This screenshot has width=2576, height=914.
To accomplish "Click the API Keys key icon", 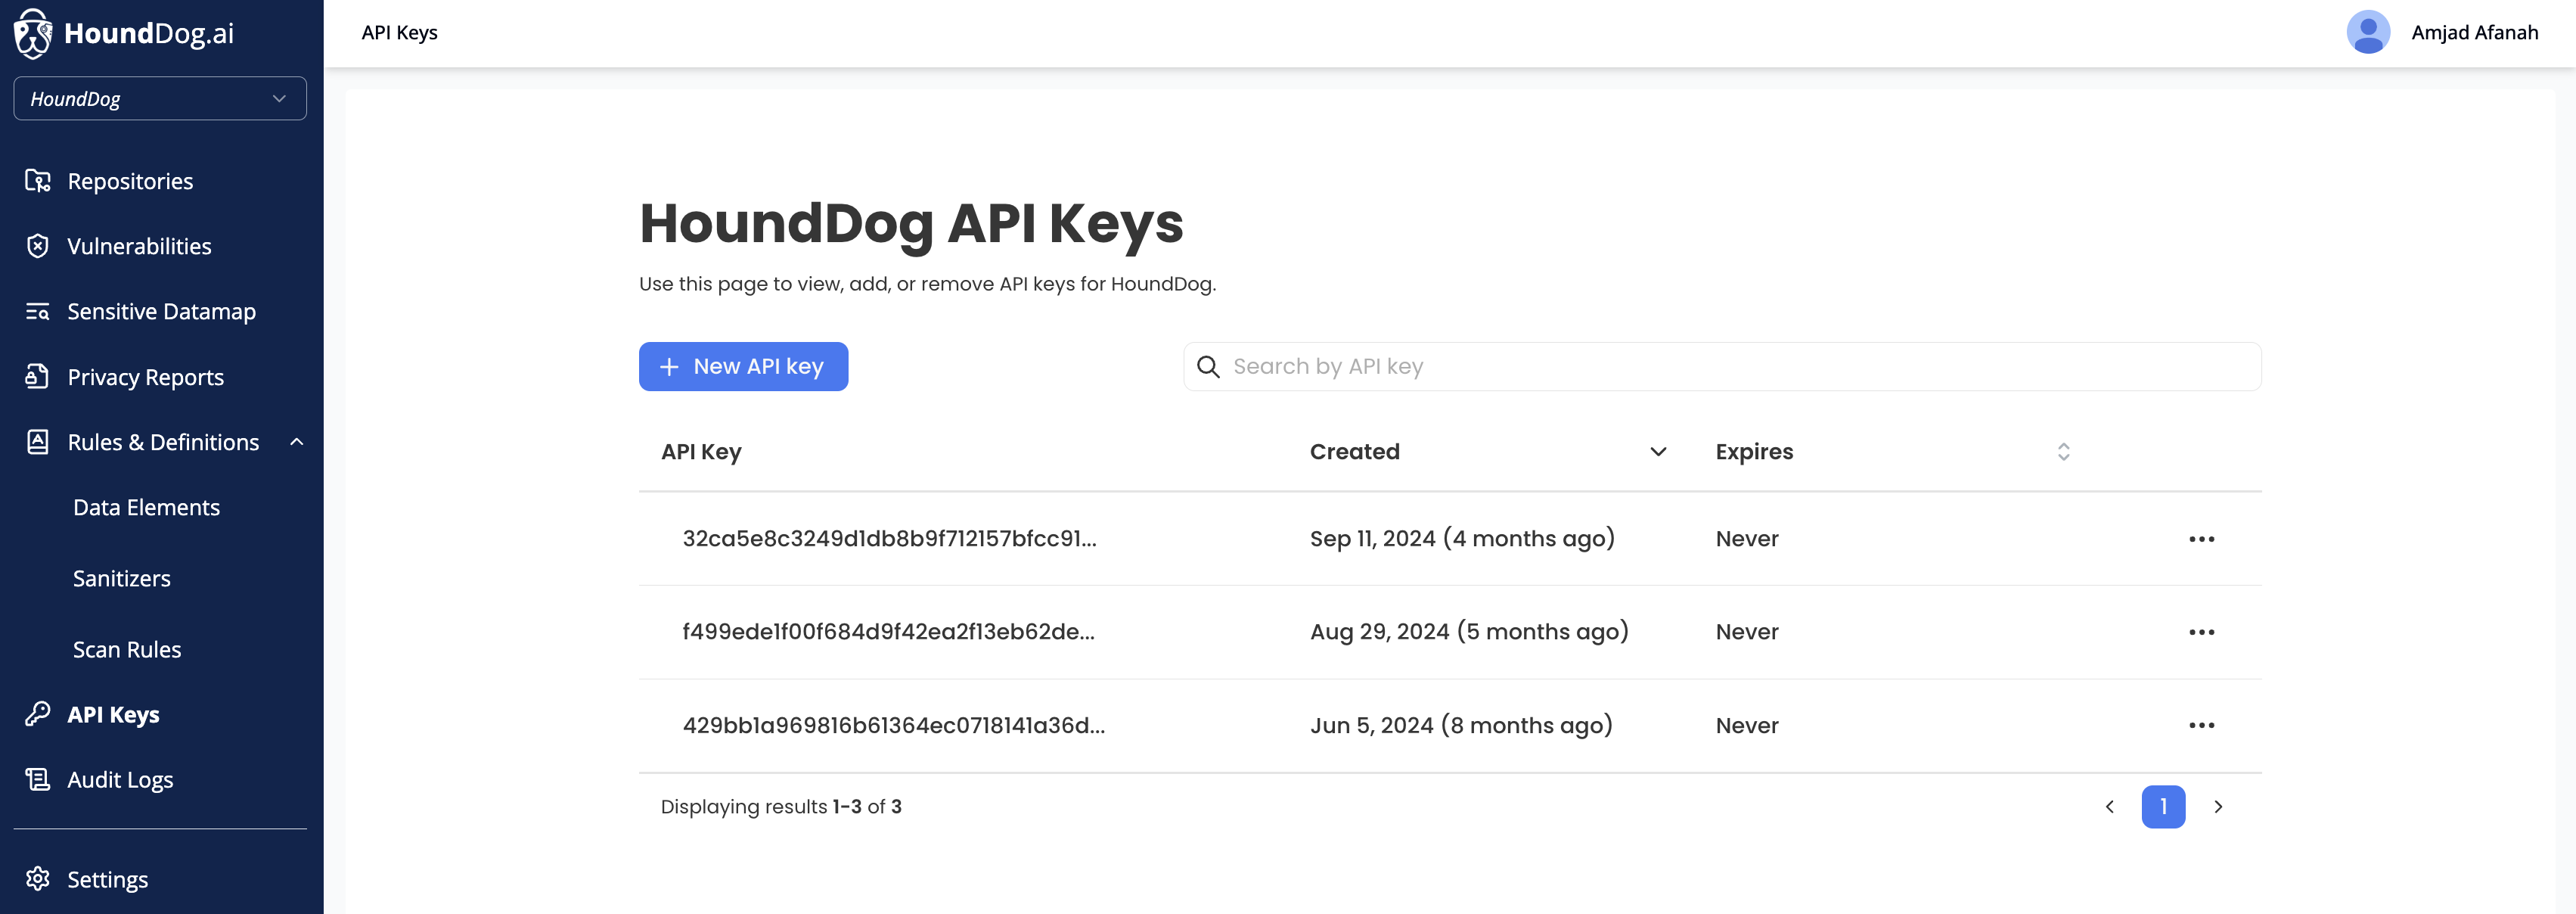I will [x=38, y=714].
